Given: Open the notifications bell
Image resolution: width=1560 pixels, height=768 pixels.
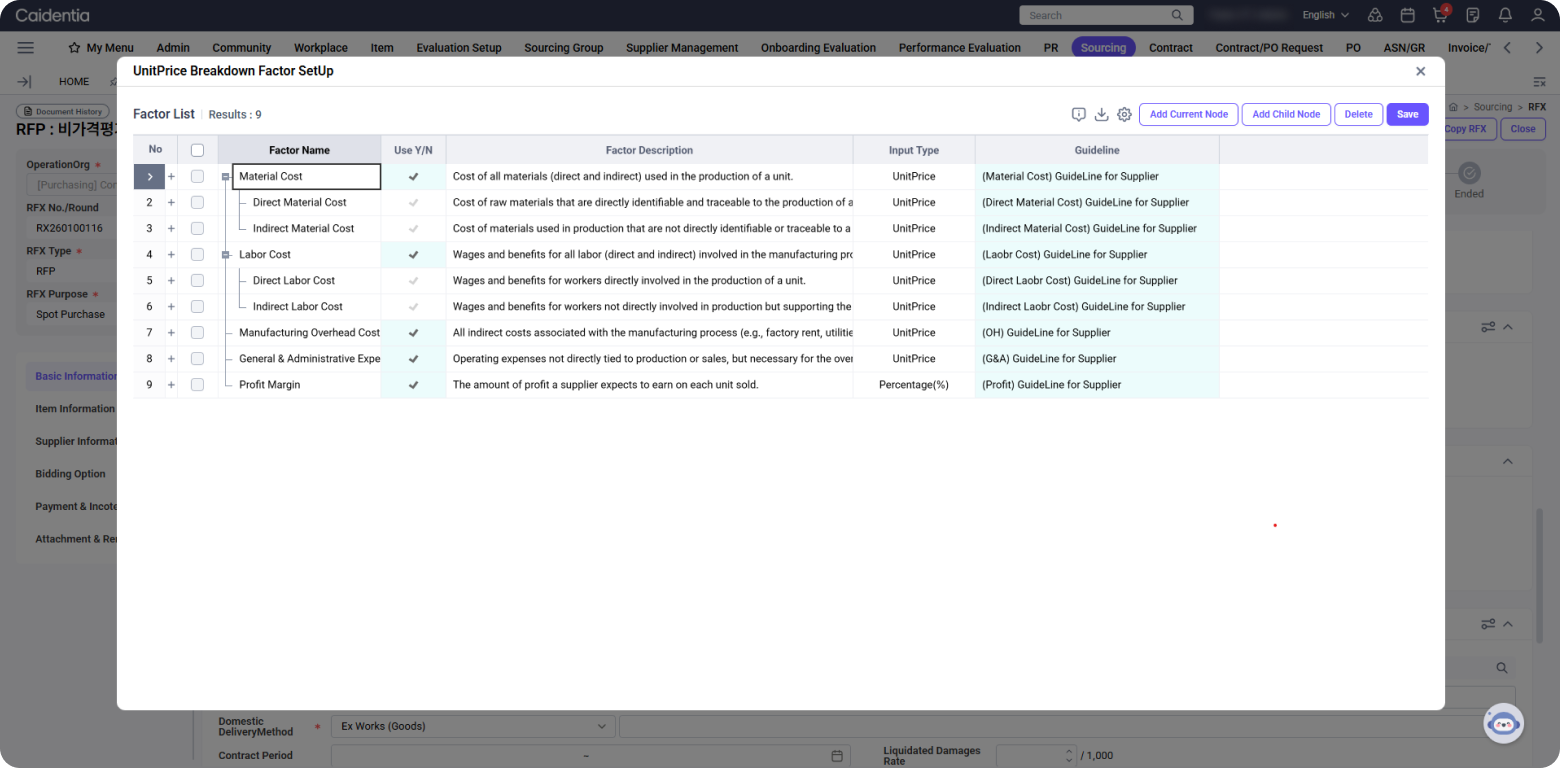Looking at the screenshot, I should pyautogui.click(x=1505, y=15).
